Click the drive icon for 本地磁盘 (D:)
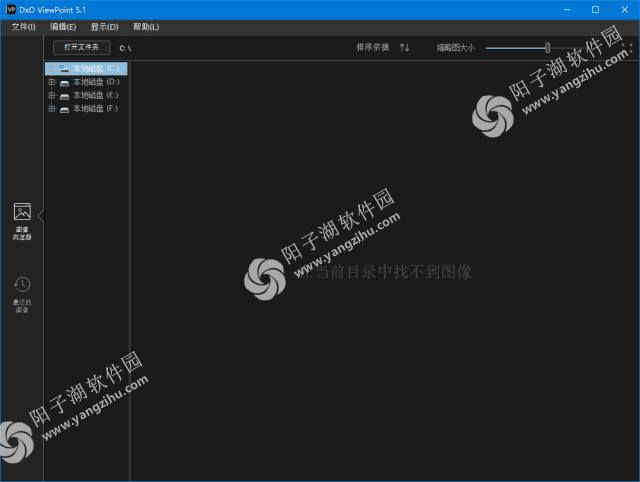 (64, 83)
